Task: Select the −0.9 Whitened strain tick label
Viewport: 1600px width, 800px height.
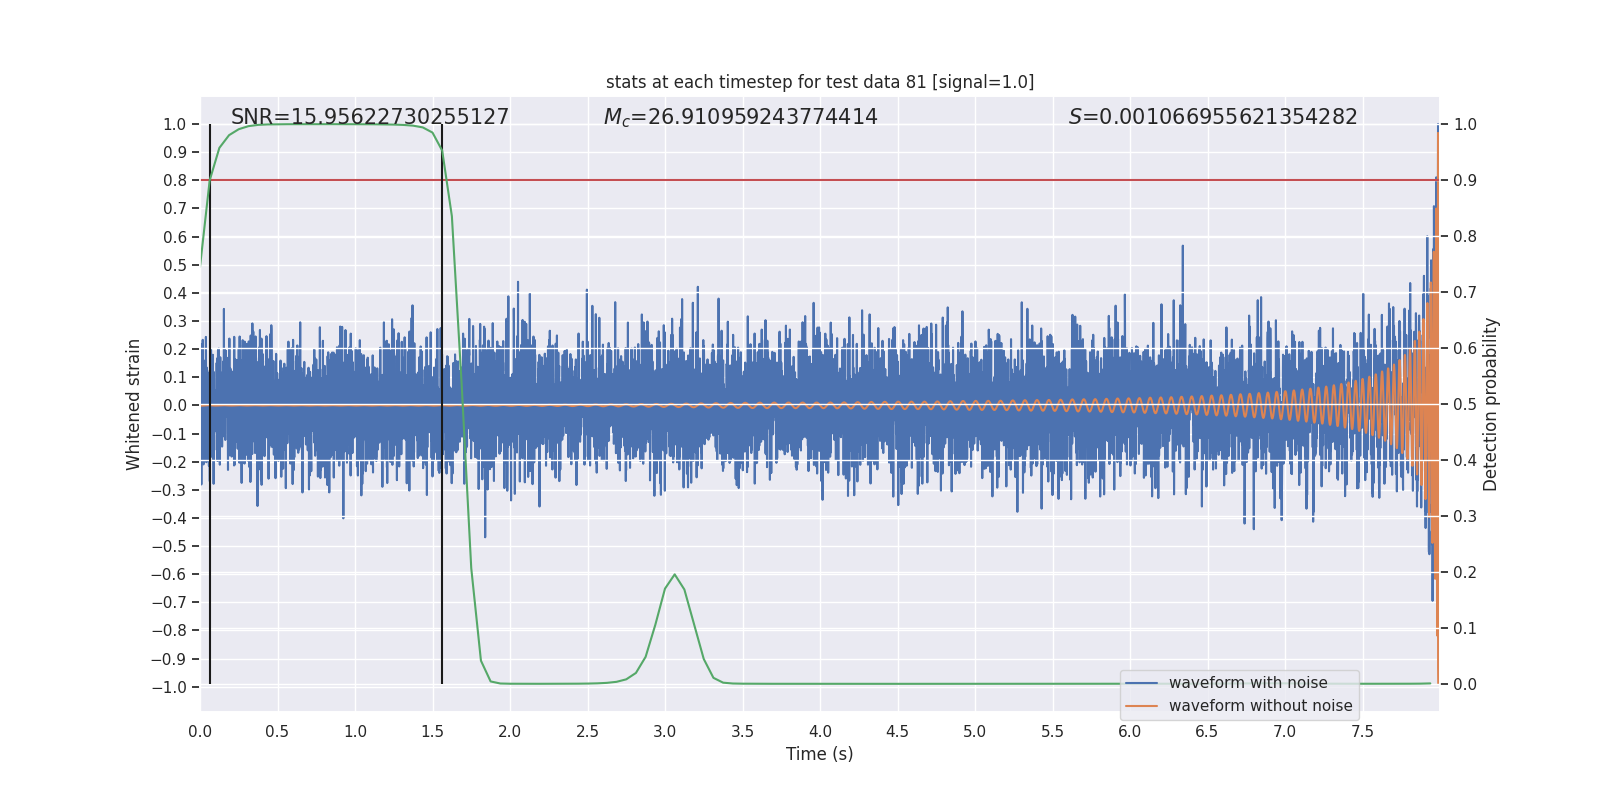Action: [x=169, y=659]
